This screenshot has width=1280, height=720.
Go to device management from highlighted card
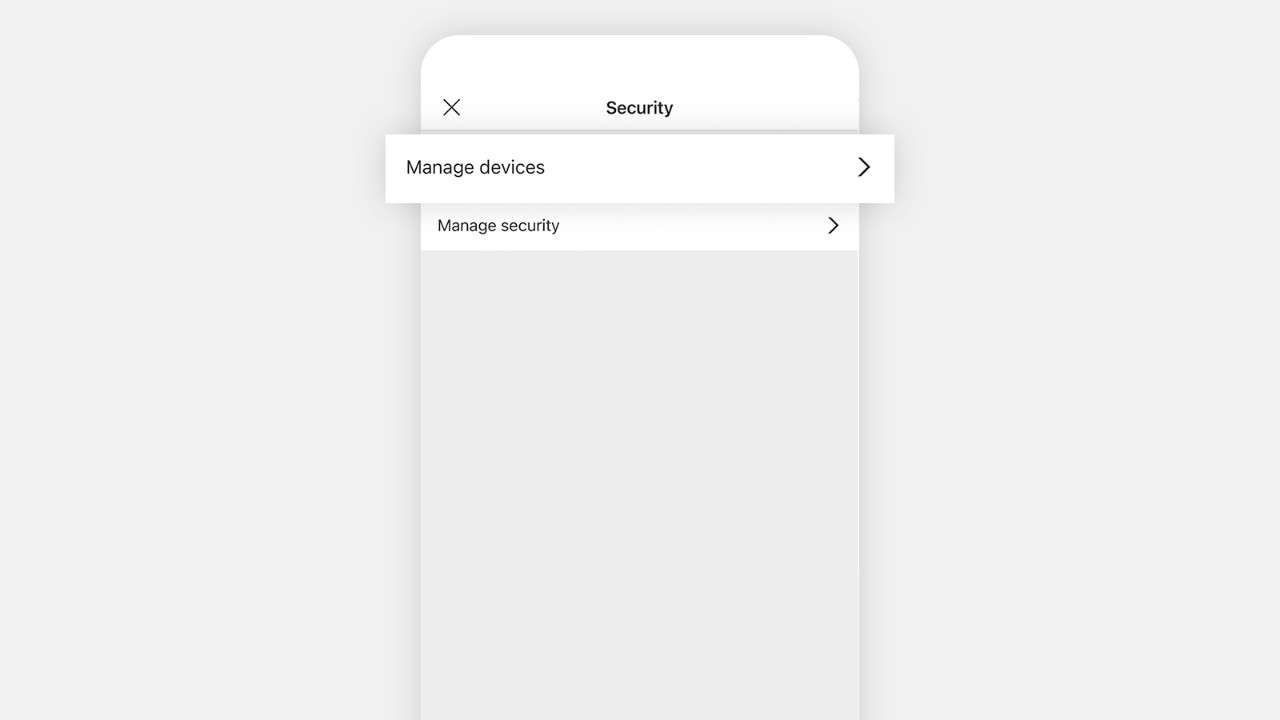pos(640,168)
